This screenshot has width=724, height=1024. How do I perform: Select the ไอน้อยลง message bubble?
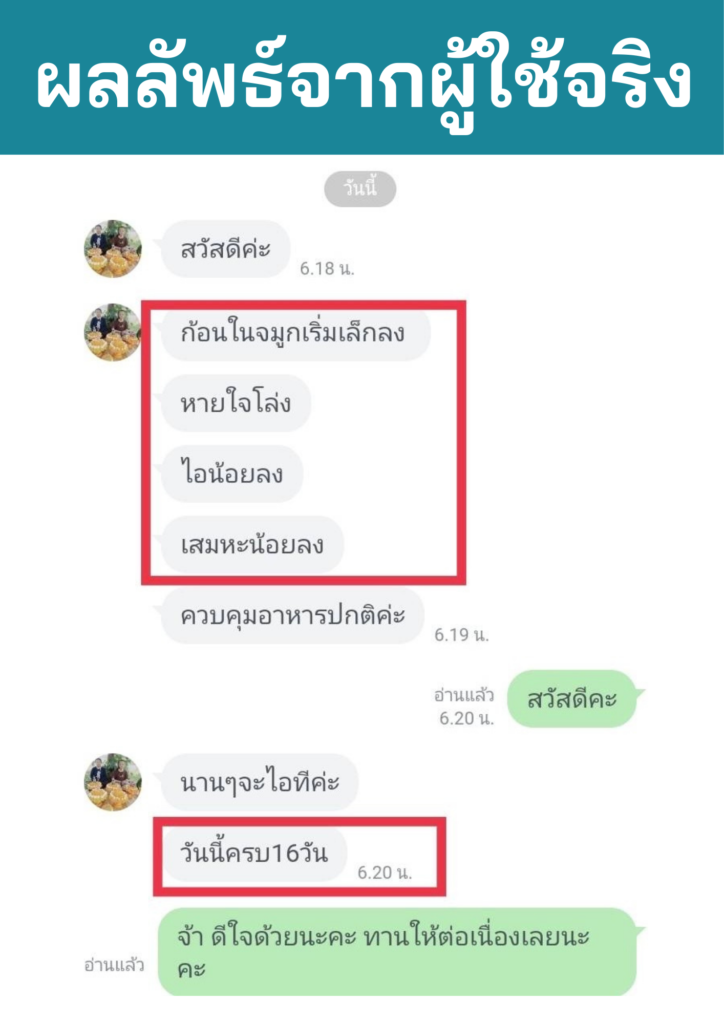(232, 473)
